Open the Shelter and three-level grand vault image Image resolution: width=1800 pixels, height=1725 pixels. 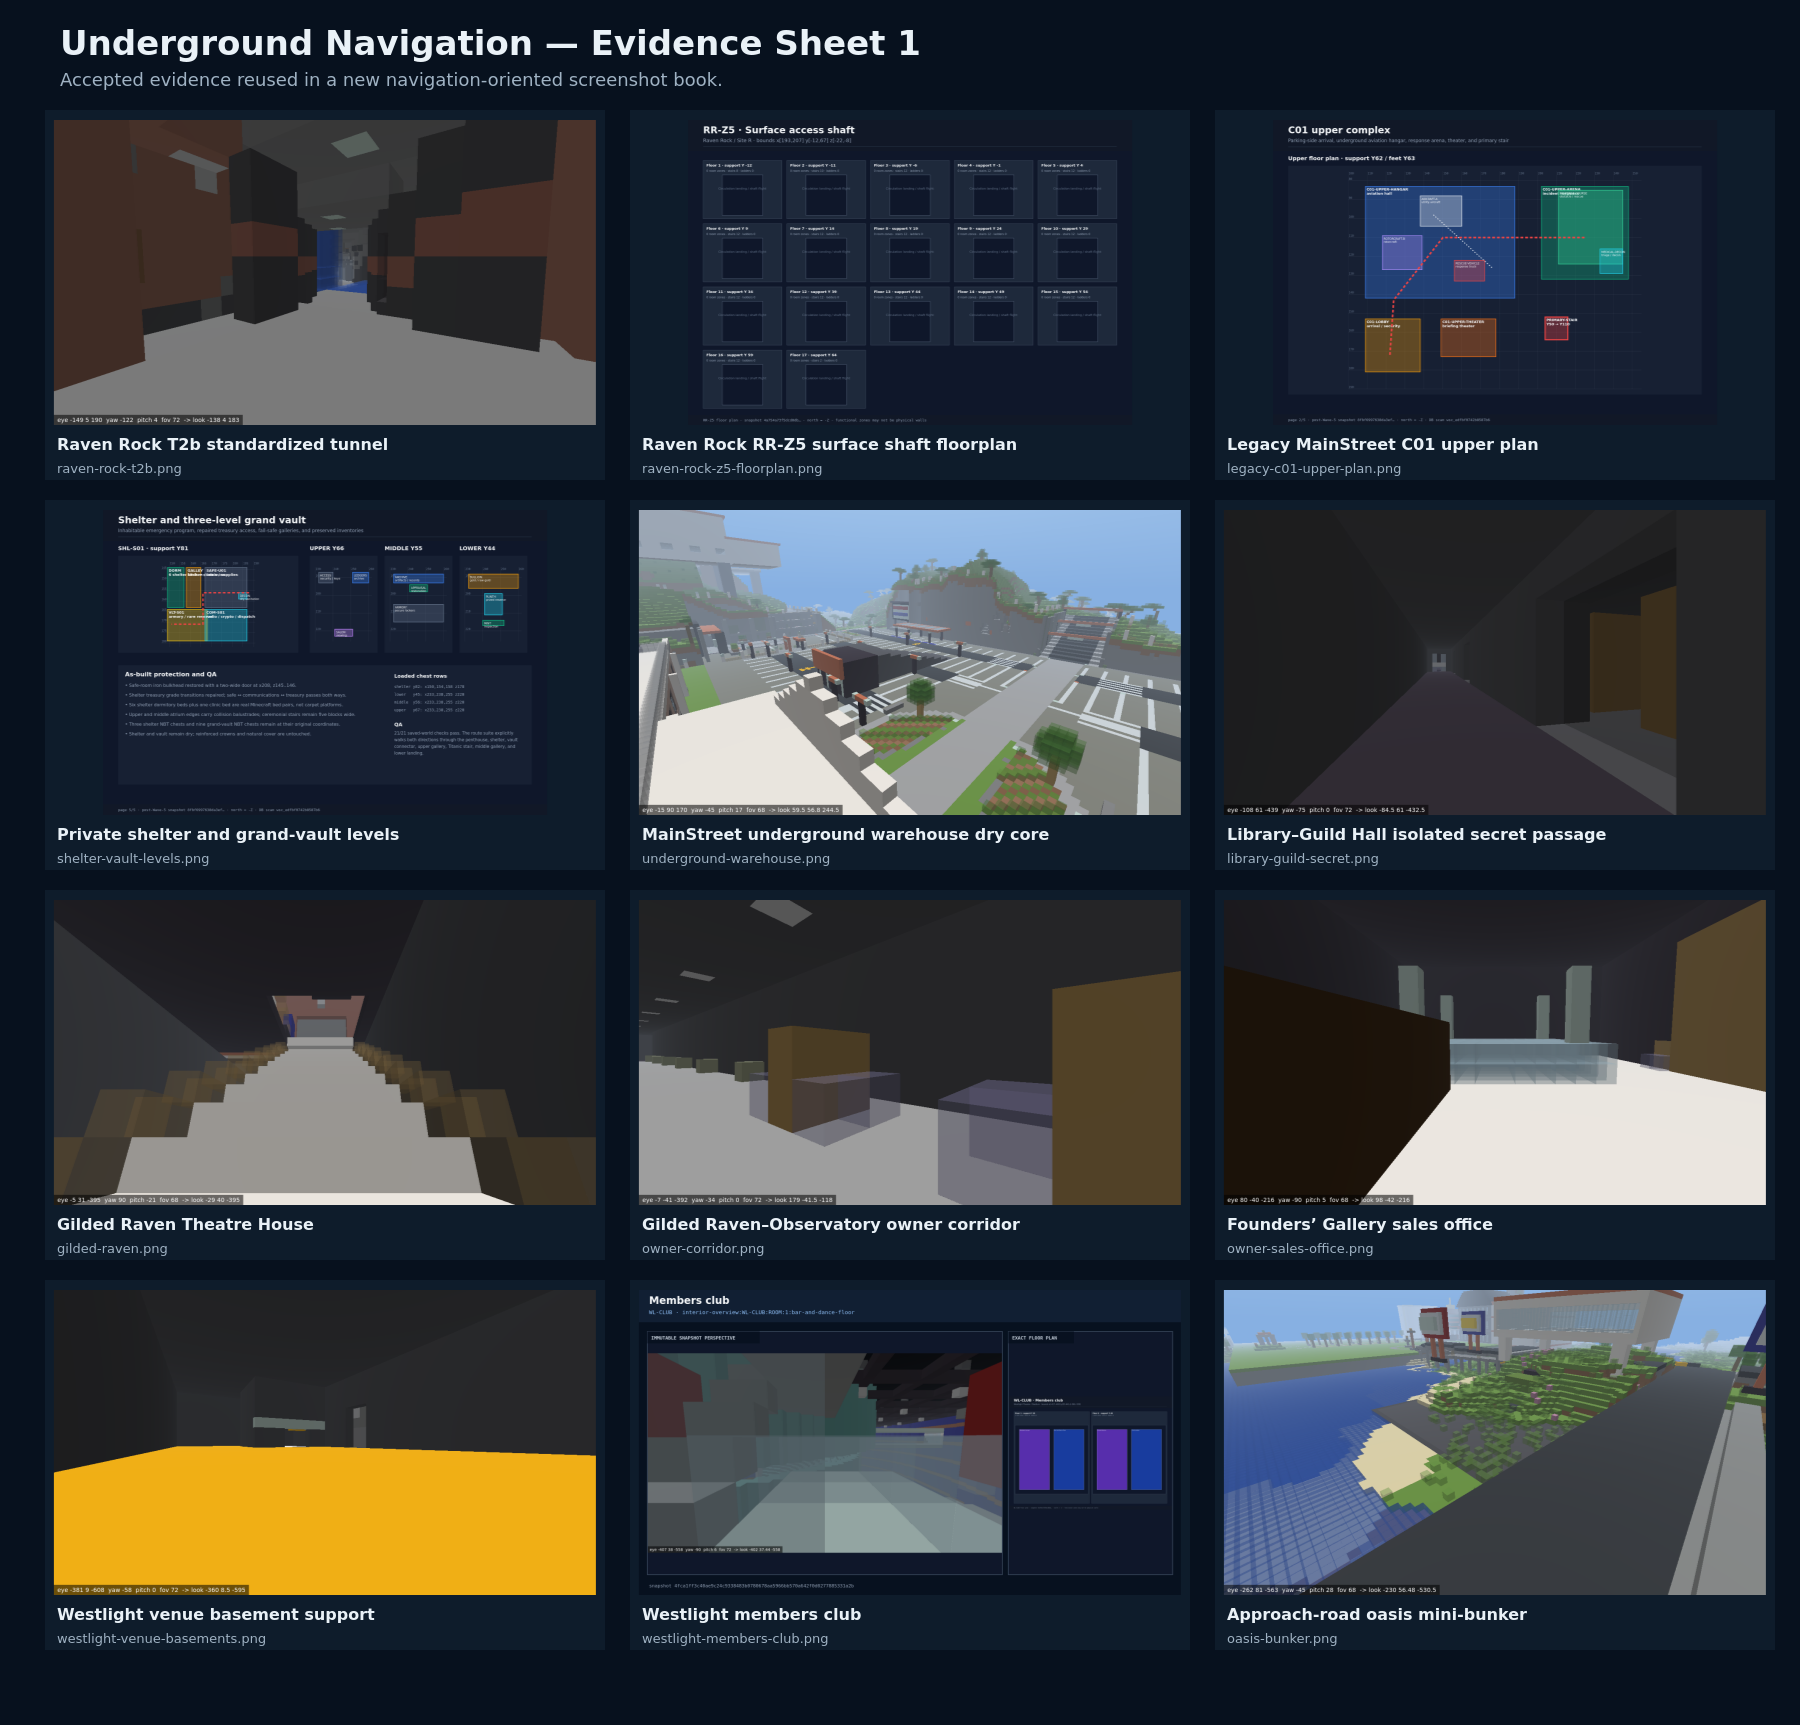(x=325, y=662)
